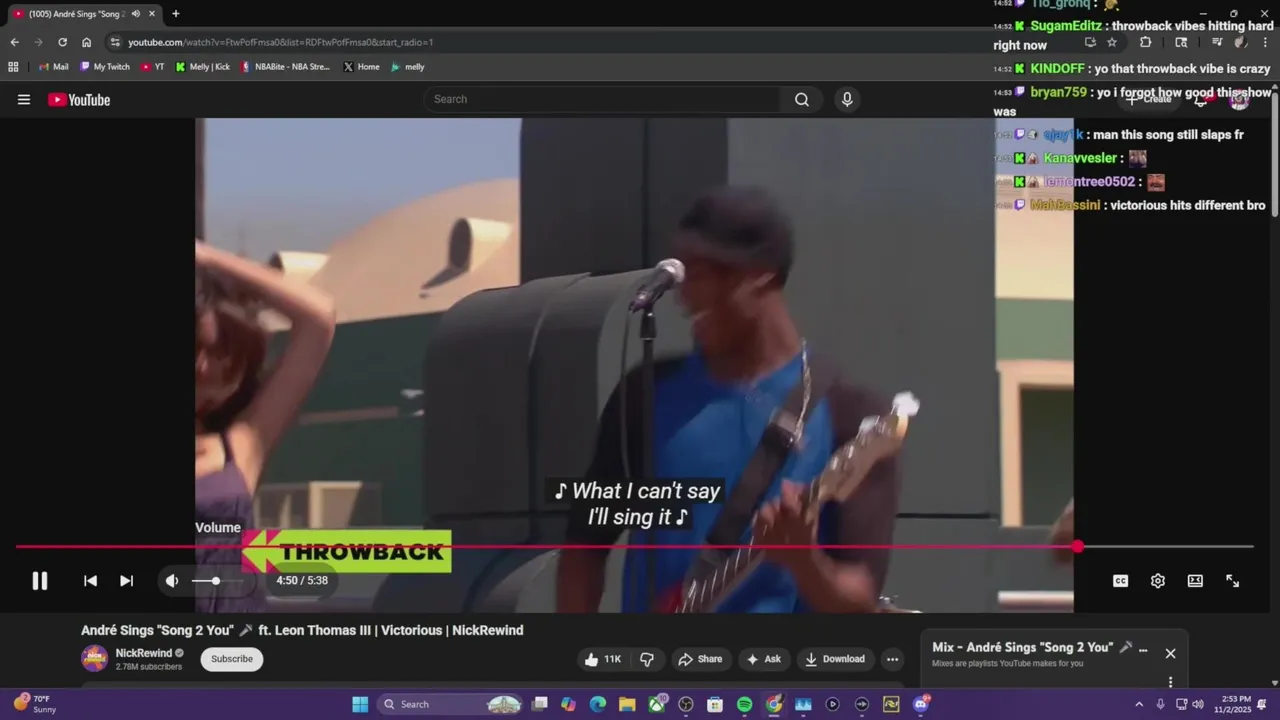Download the video
Screen dimensions: 1280x720
point(835,659)
